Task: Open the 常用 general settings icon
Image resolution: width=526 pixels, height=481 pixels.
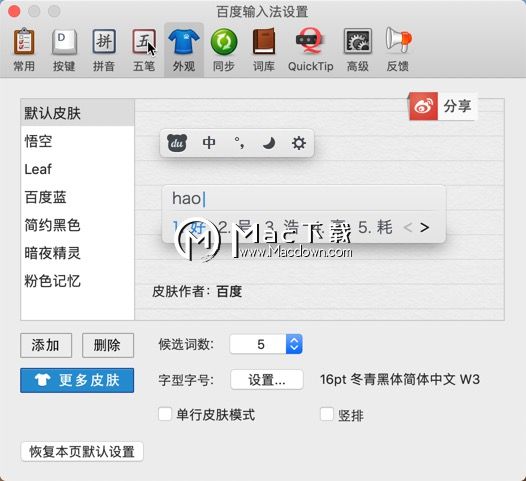Action: click(24, 50)
